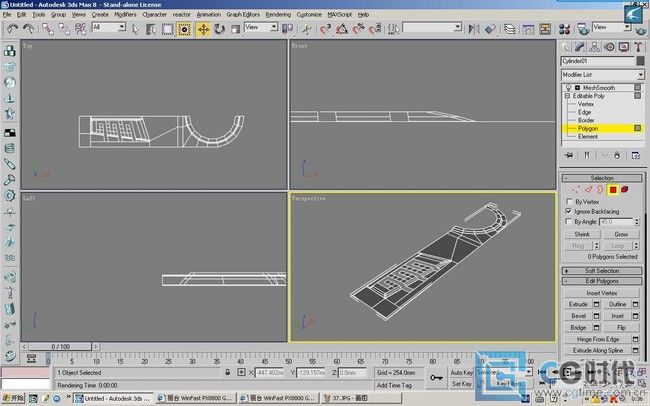
Task: Open the Select by Name dialog
Action: click(x=151, y=29)
